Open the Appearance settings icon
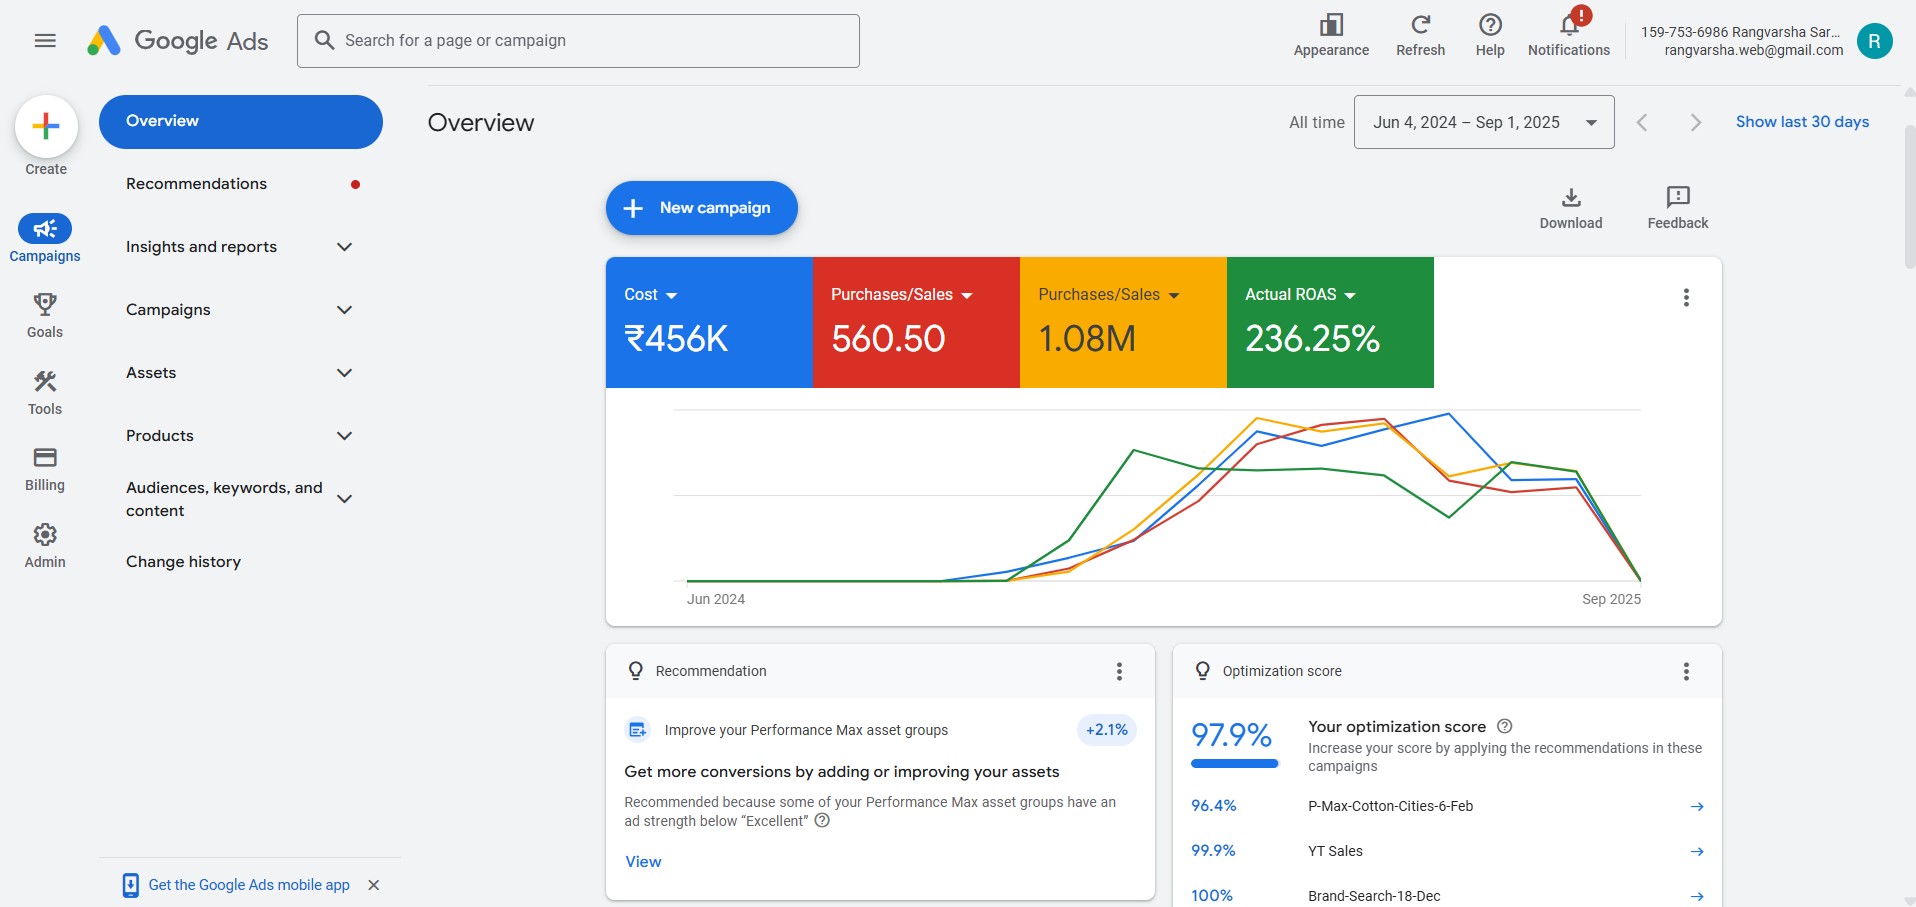Viewport: 1916px width, 907px height. coord(1331,25)
